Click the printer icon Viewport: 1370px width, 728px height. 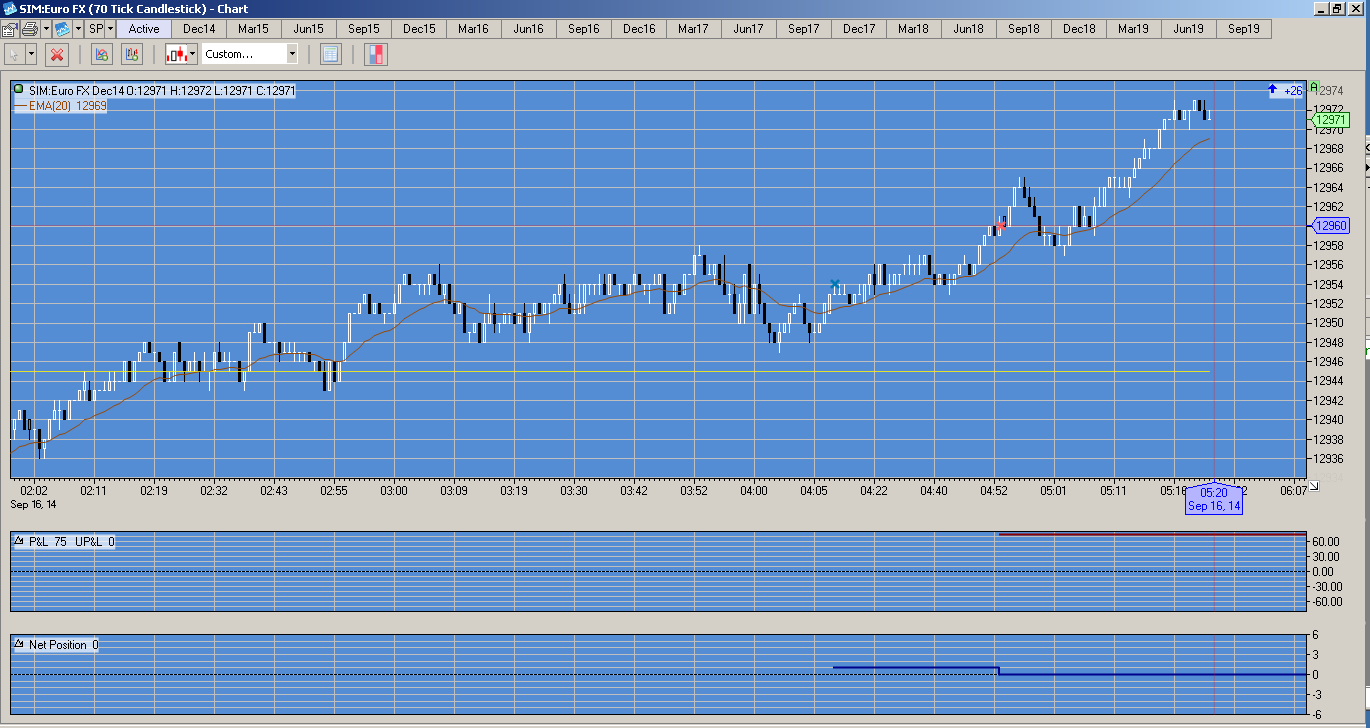point(30,28)
